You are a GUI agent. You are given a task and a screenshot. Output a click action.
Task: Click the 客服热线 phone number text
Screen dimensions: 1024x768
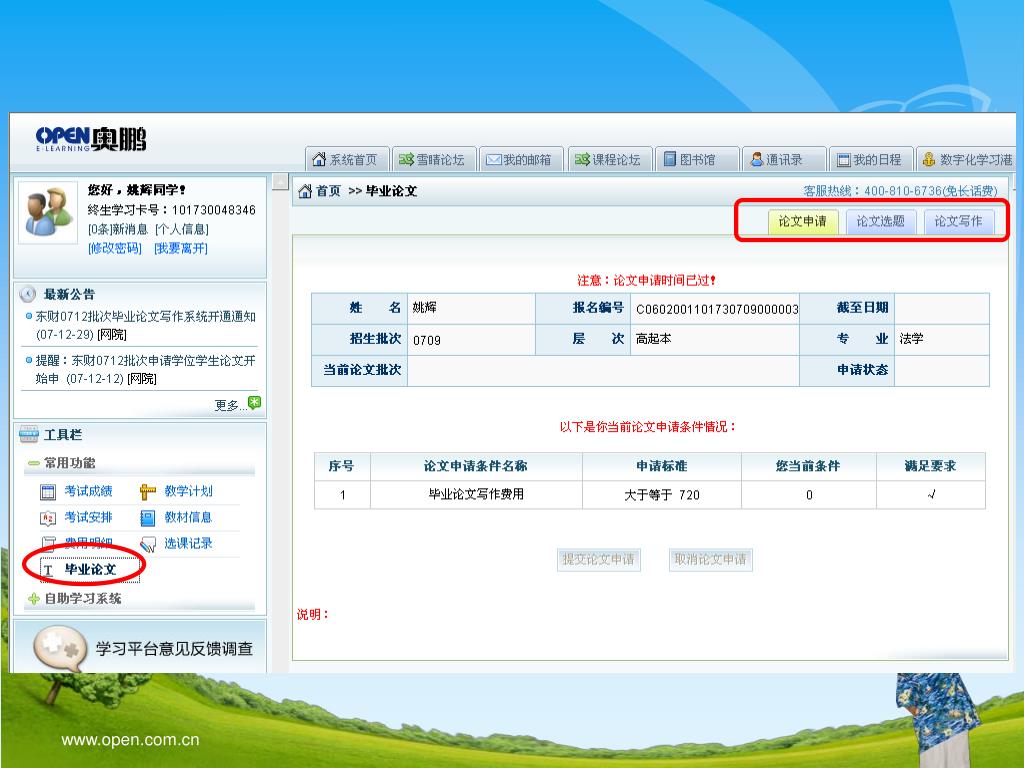(900, 191)
